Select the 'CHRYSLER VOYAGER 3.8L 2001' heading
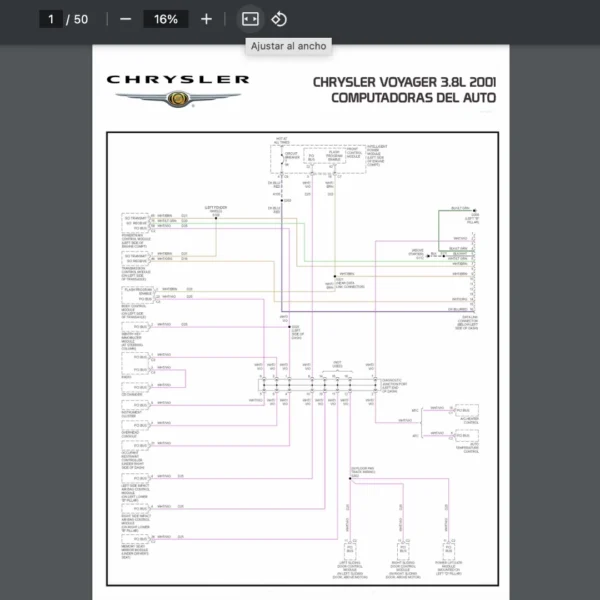The image size is (600, 600). coord(404,82)
